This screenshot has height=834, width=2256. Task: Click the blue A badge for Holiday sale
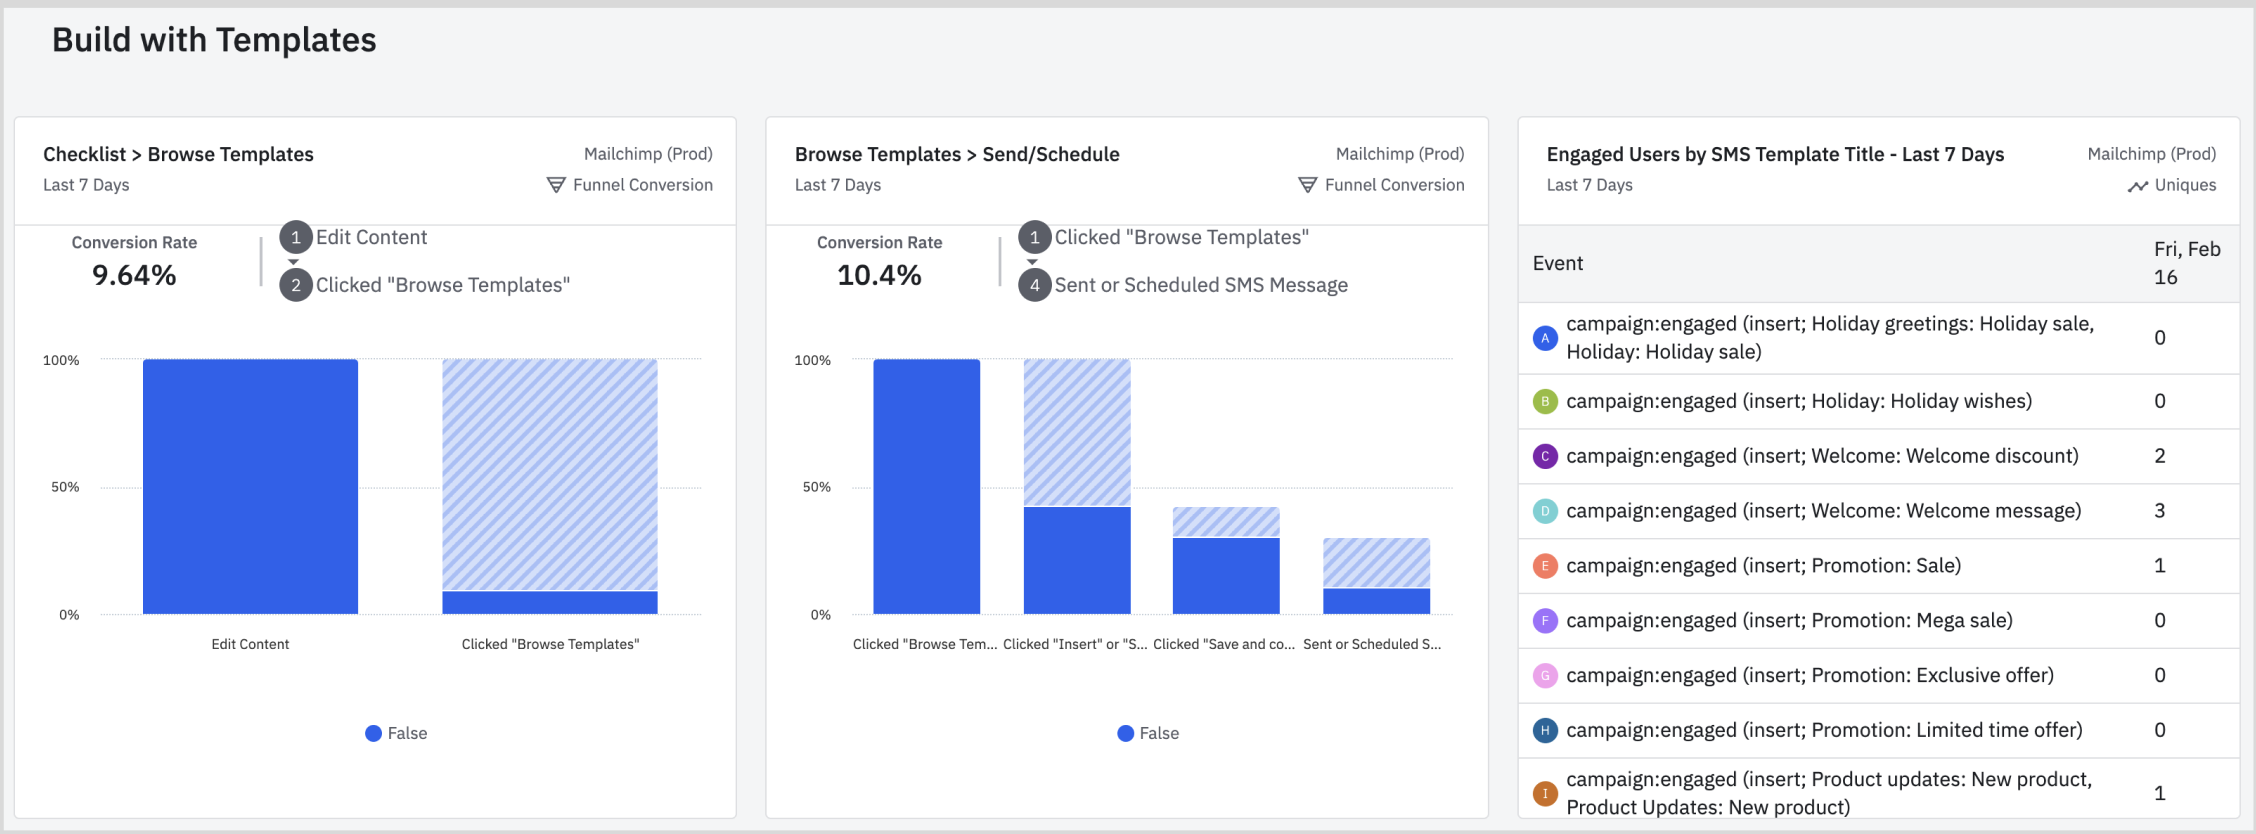[1545, 338]
